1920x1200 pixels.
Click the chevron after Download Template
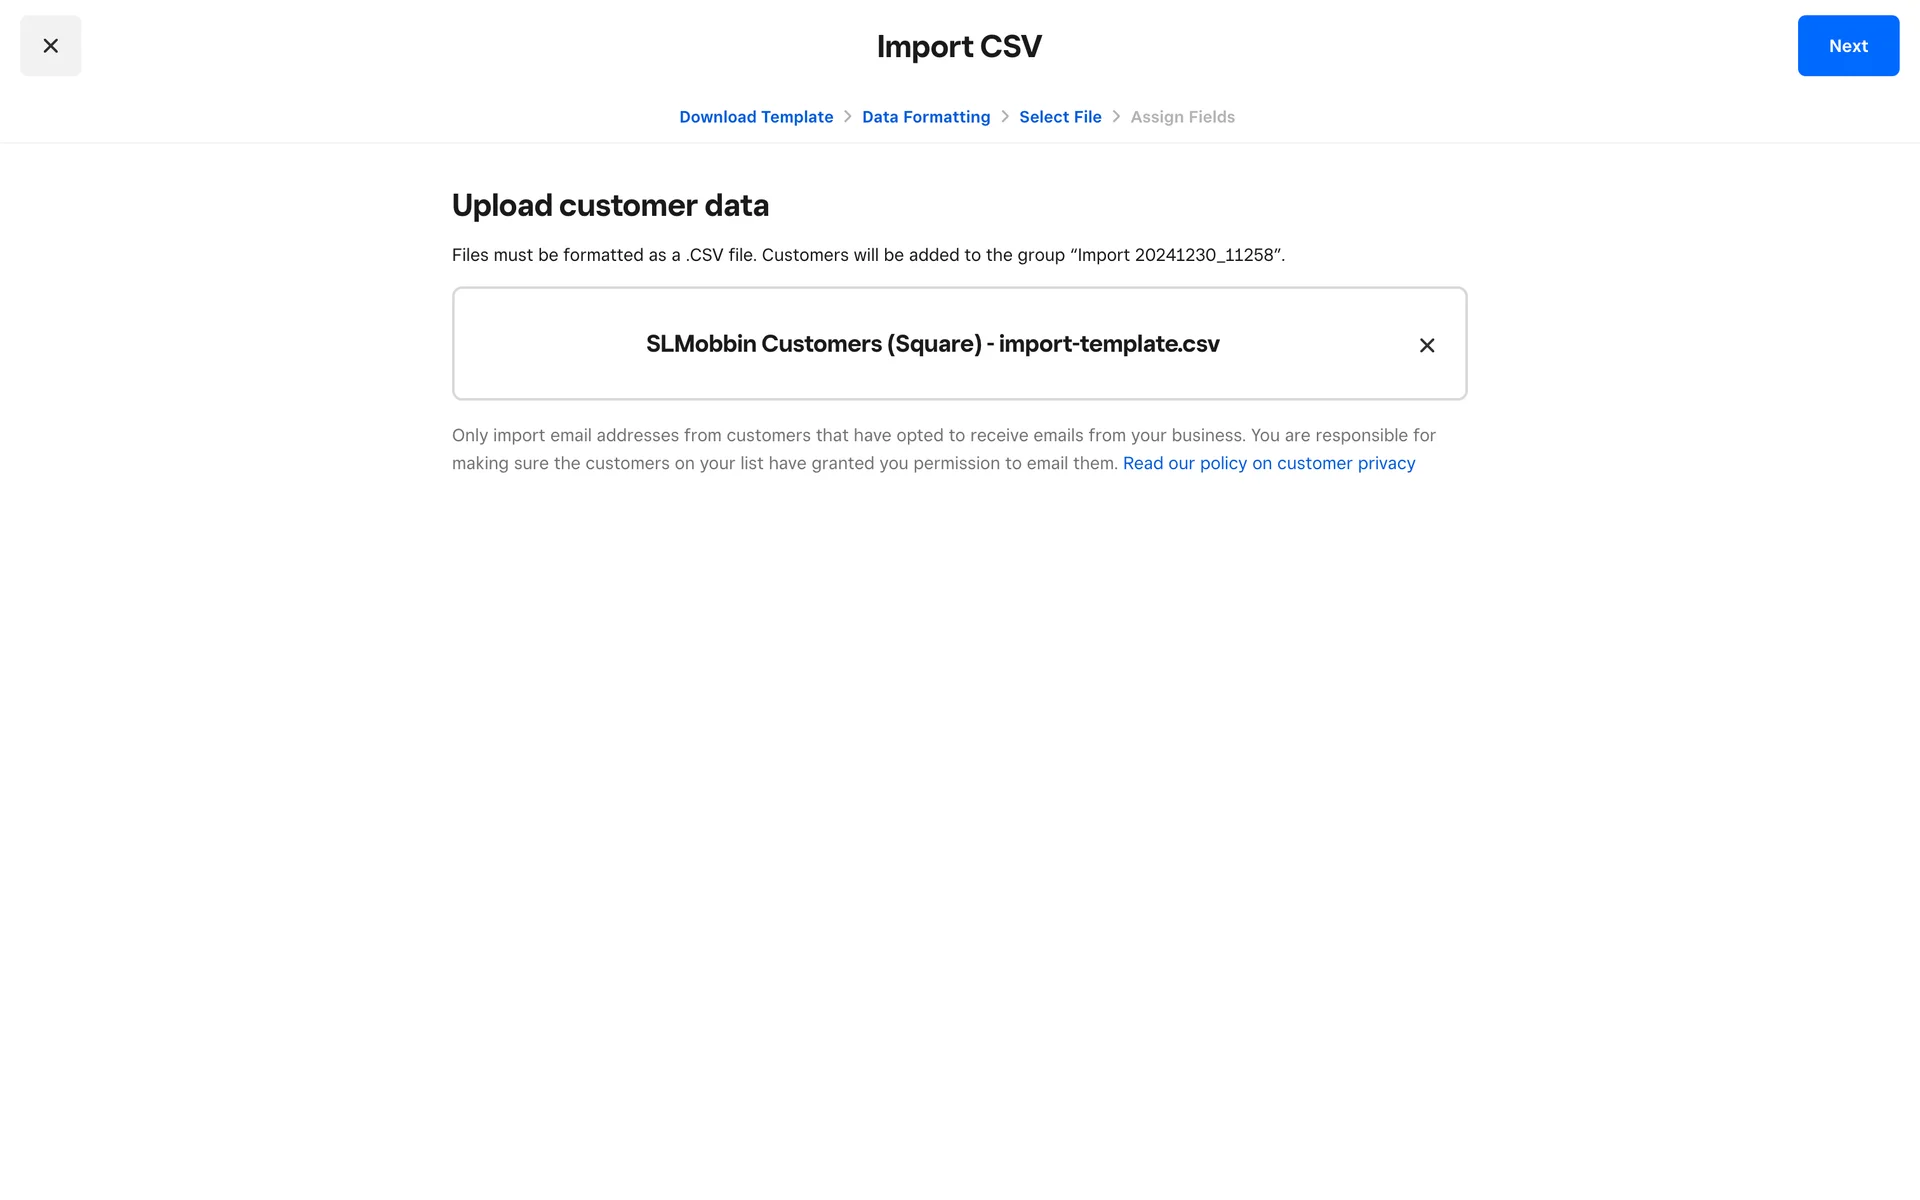pos(848,117)
